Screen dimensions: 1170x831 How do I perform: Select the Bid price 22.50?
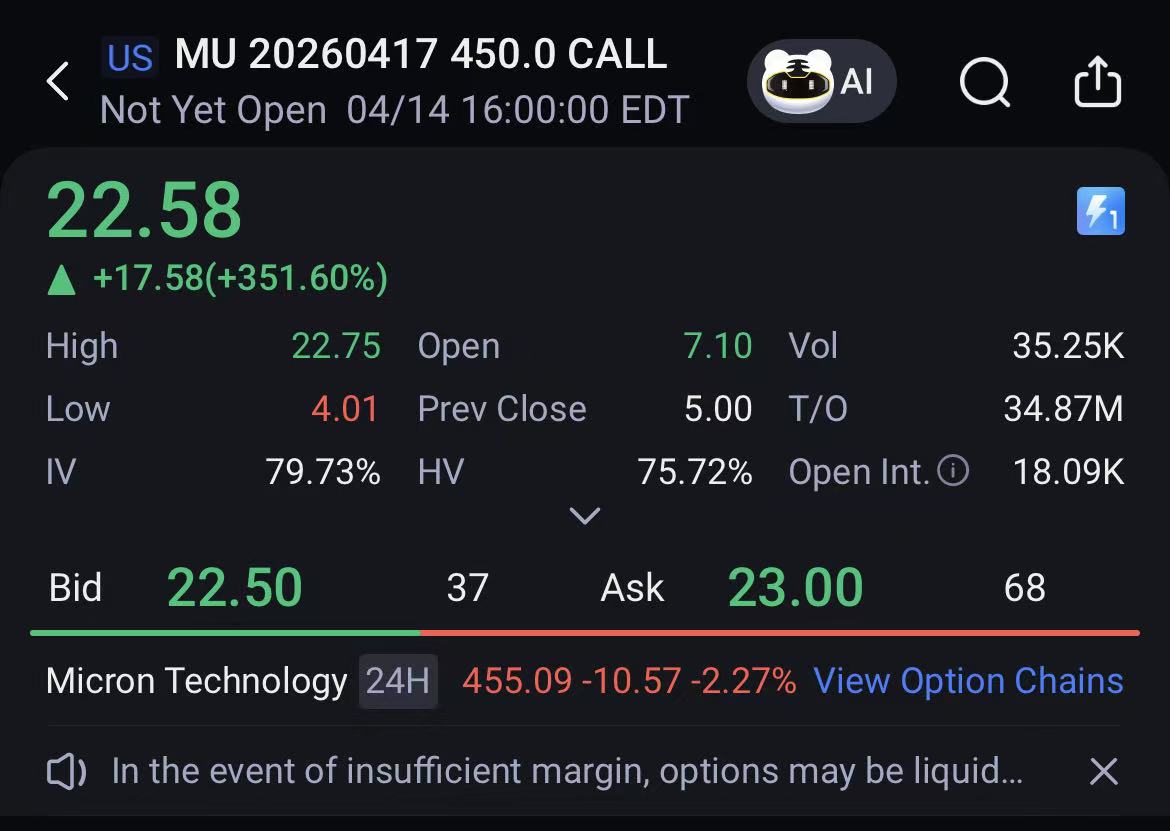(234, 588)
